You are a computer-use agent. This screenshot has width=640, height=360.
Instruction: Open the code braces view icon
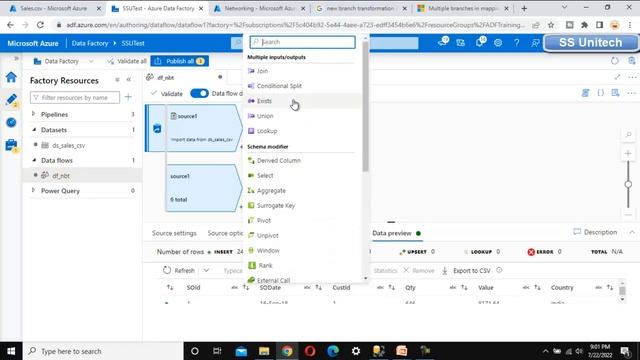click(x=600, y=93)
